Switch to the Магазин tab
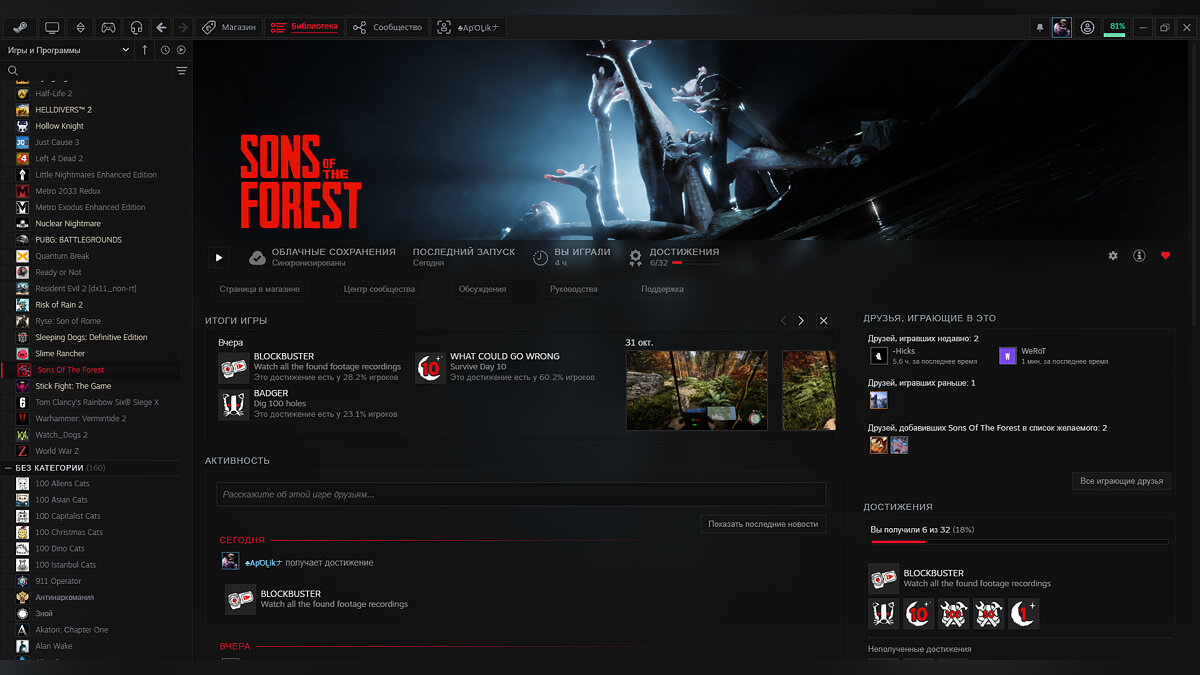Image resolution: width=1200 pixels, height=675 pixels. [229, 27]
